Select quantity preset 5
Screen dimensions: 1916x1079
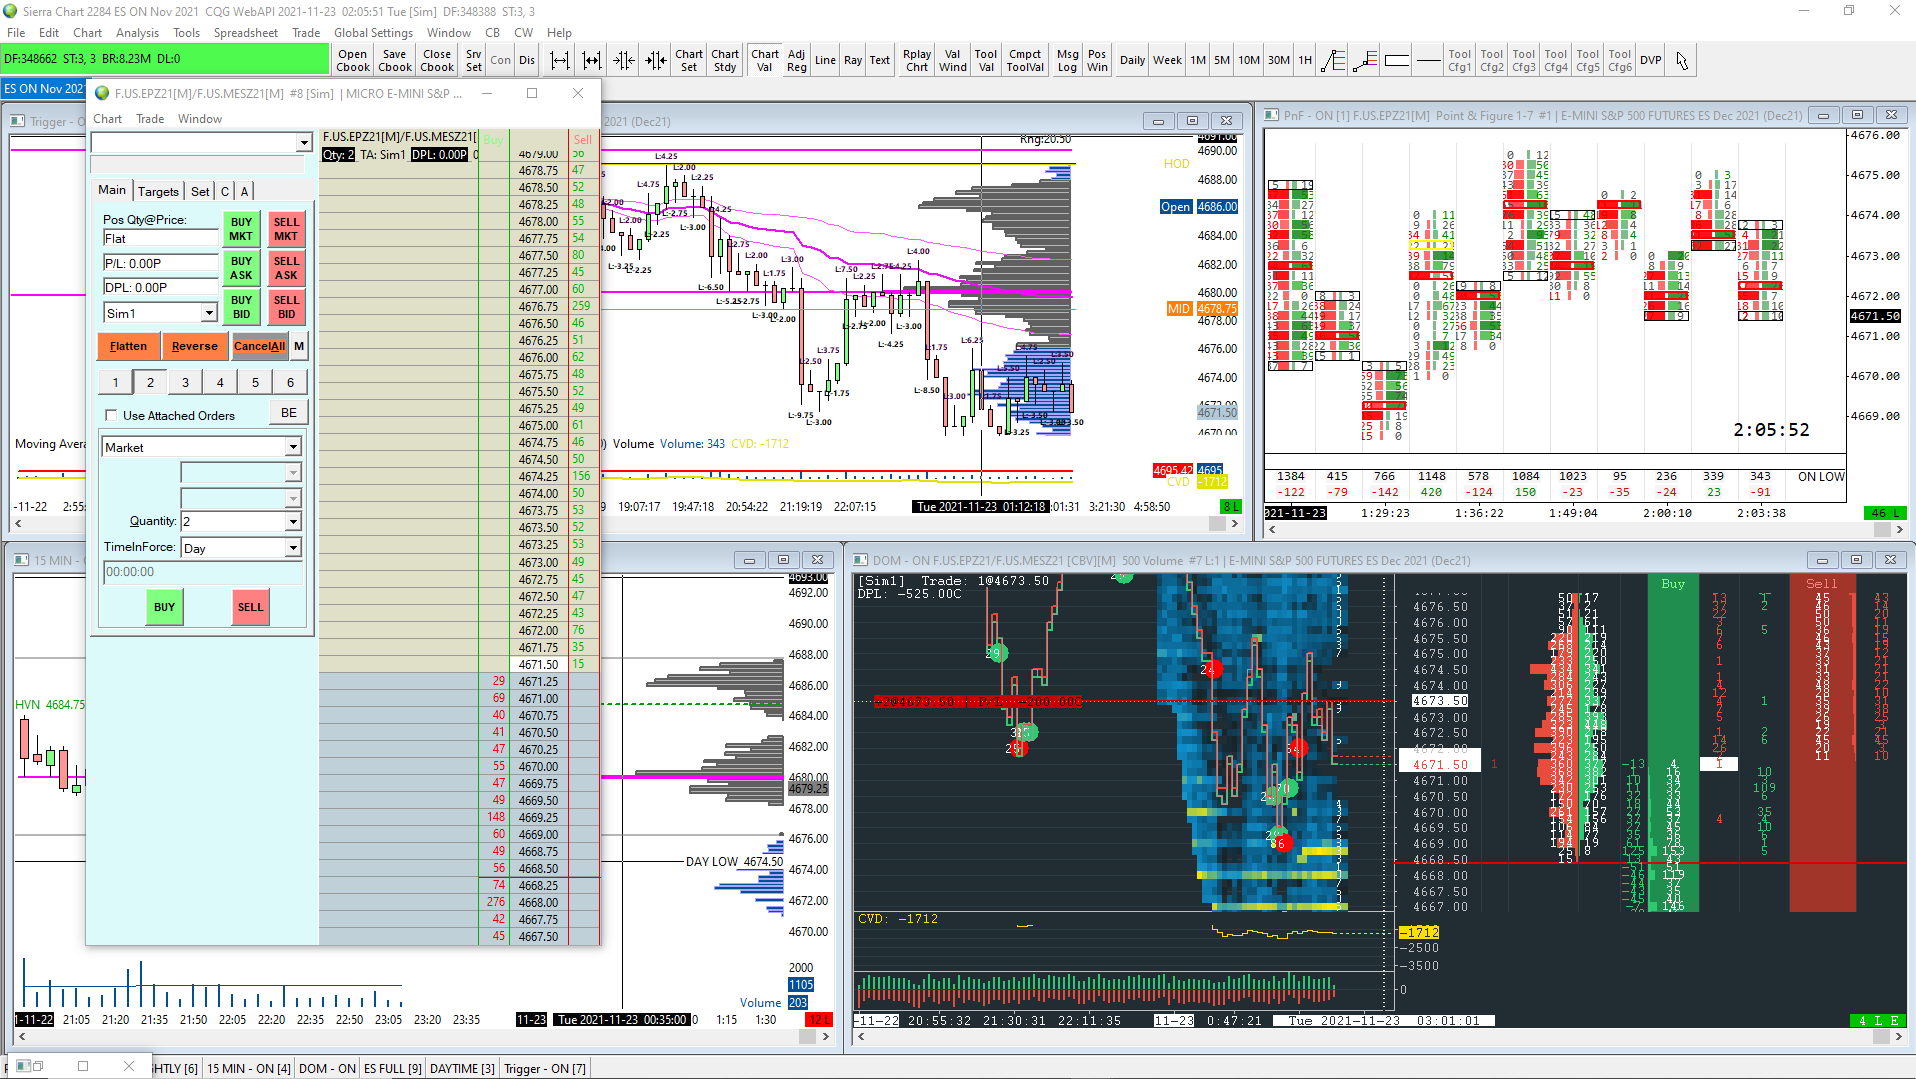pos(256,383)
